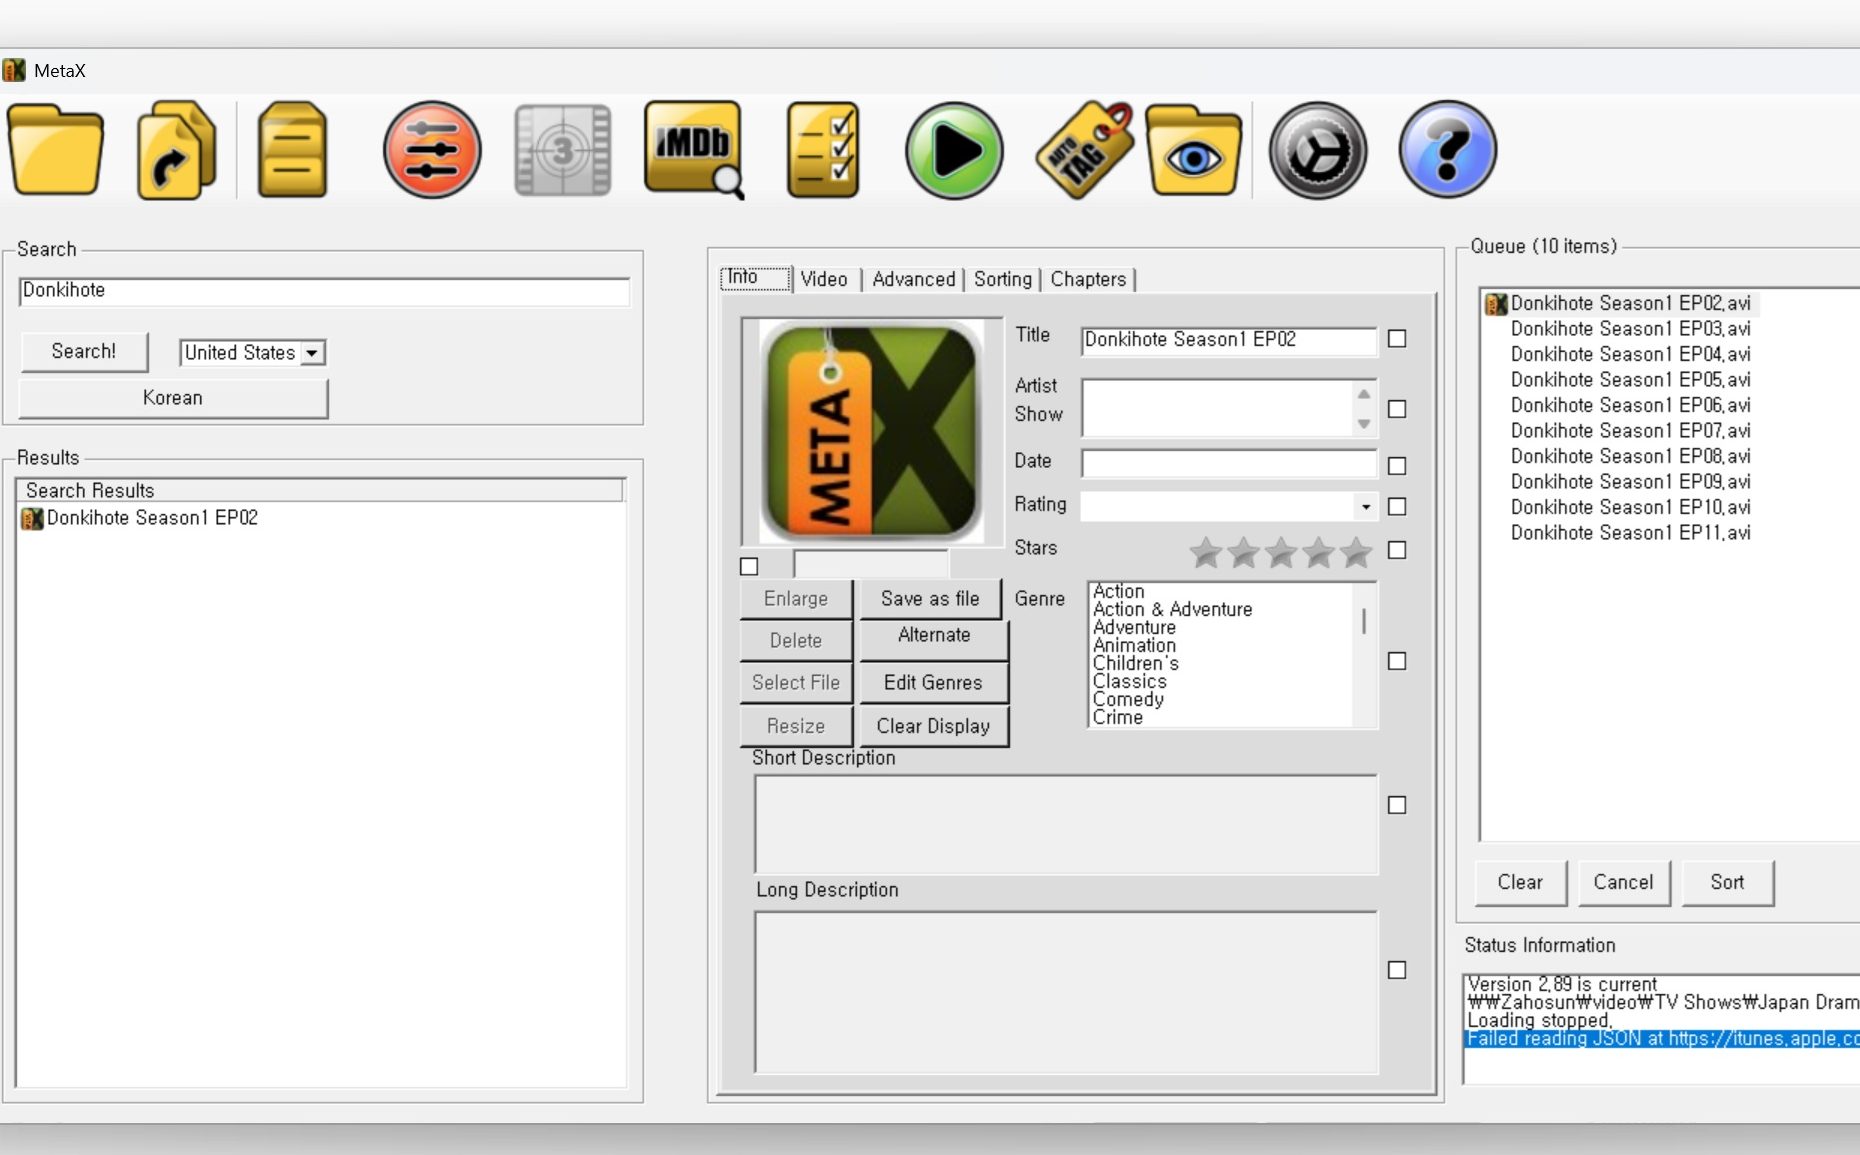Click the Cancel queue button

(1624, 883)
